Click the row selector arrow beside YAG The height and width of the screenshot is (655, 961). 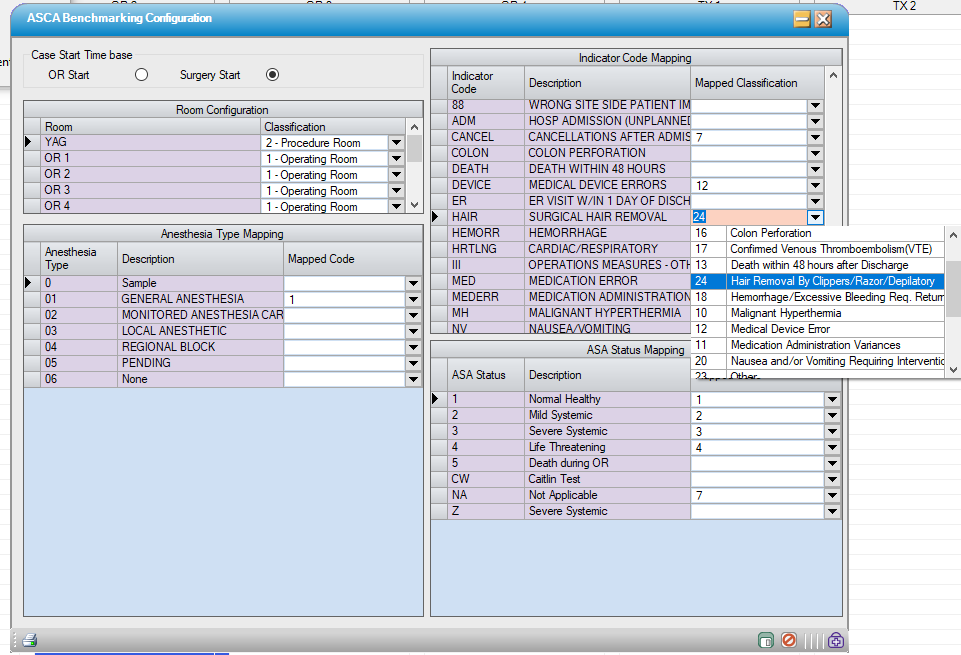pos(29,142)
